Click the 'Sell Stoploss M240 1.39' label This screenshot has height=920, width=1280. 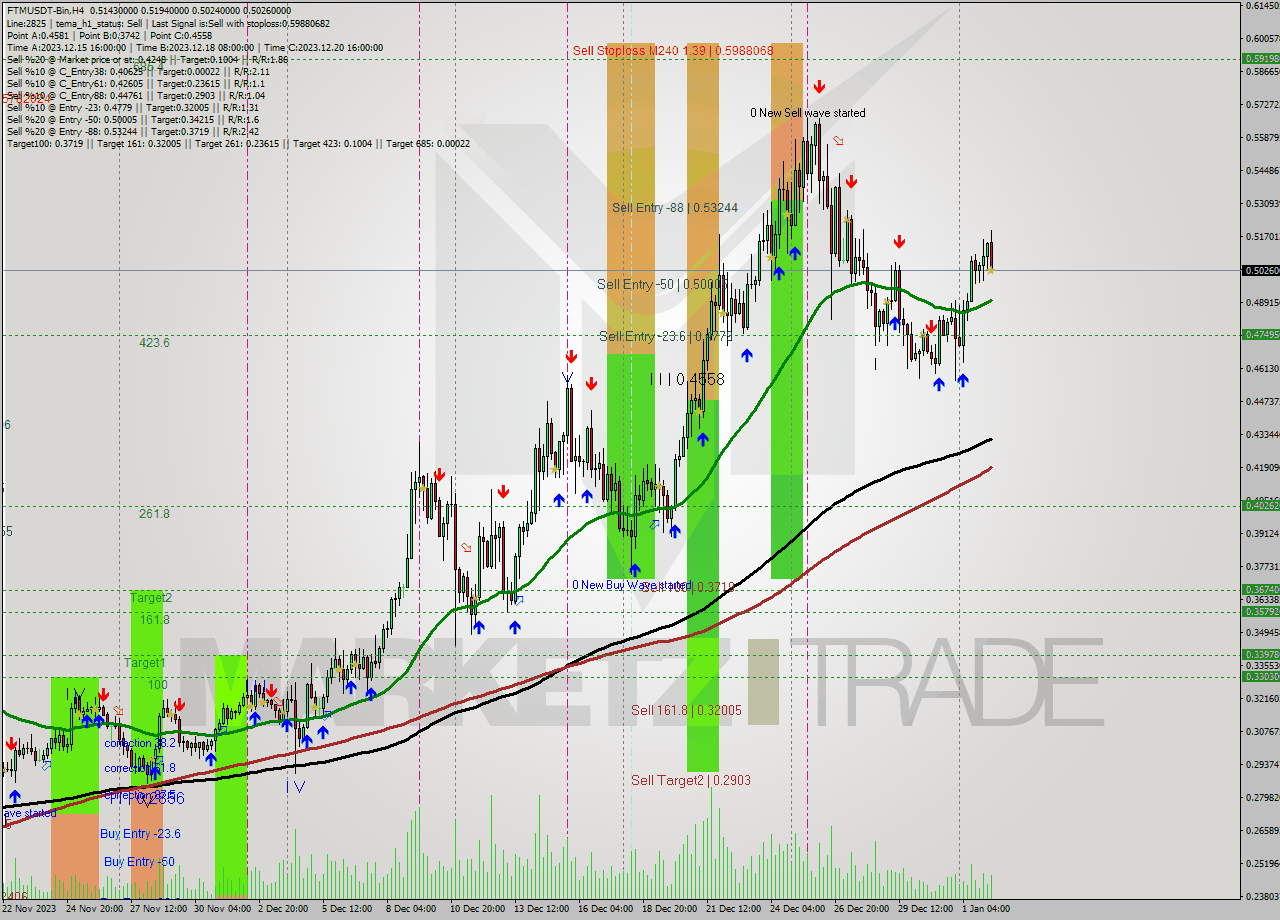tap(673, 50)
